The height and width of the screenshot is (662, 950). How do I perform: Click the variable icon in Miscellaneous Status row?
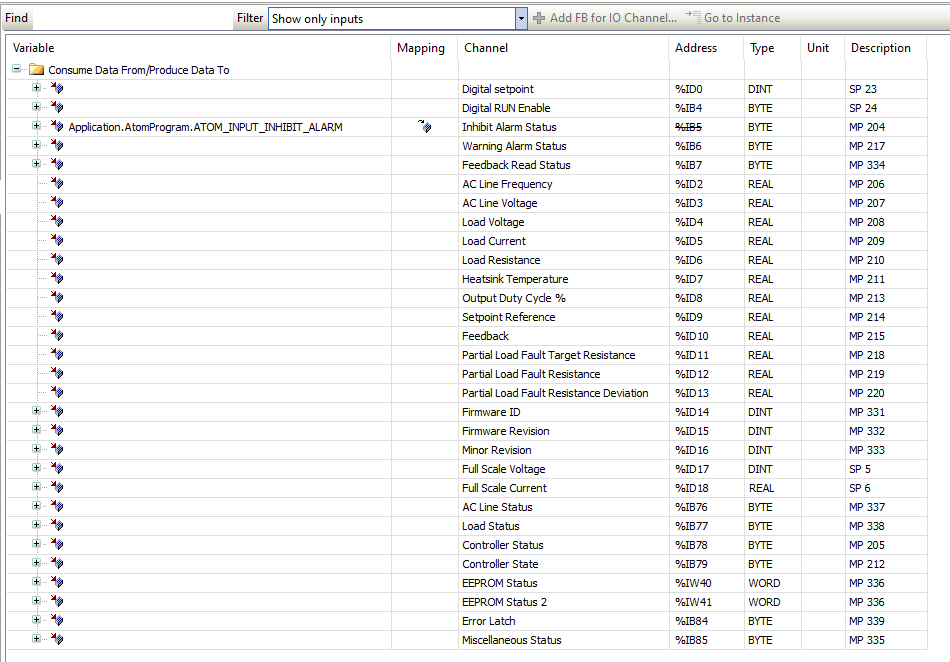coord(57,640)
